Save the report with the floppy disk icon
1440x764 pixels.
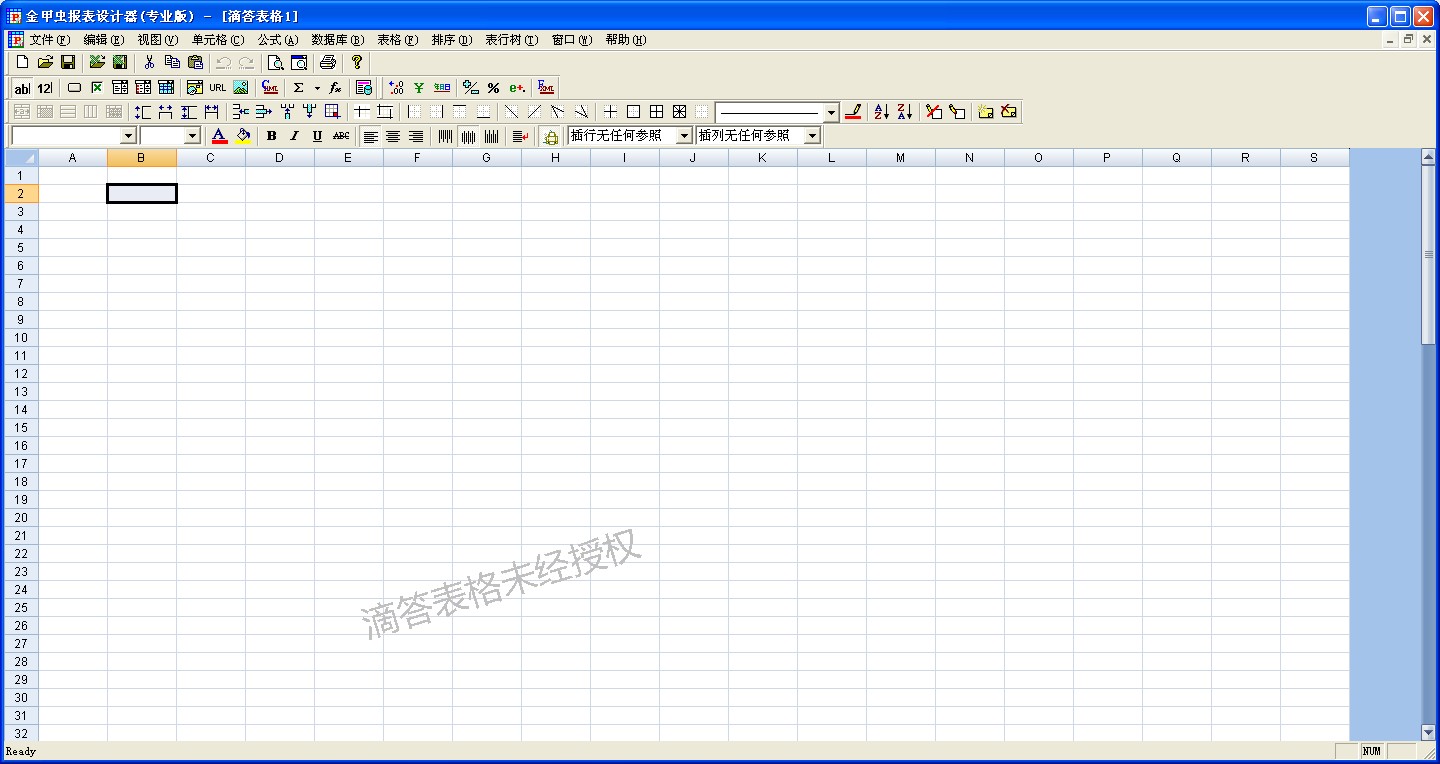click(68, 62)
